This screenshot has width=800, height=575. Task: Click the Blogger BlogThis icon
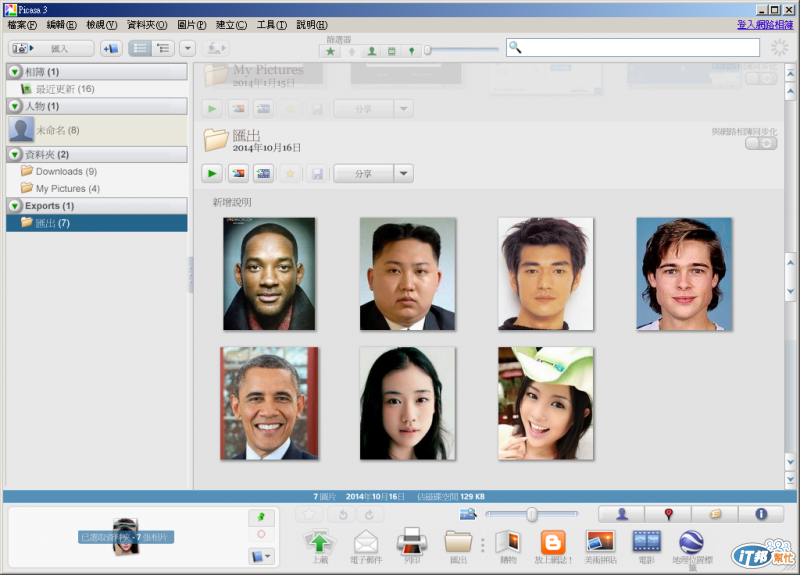click(x=553, y=546)
